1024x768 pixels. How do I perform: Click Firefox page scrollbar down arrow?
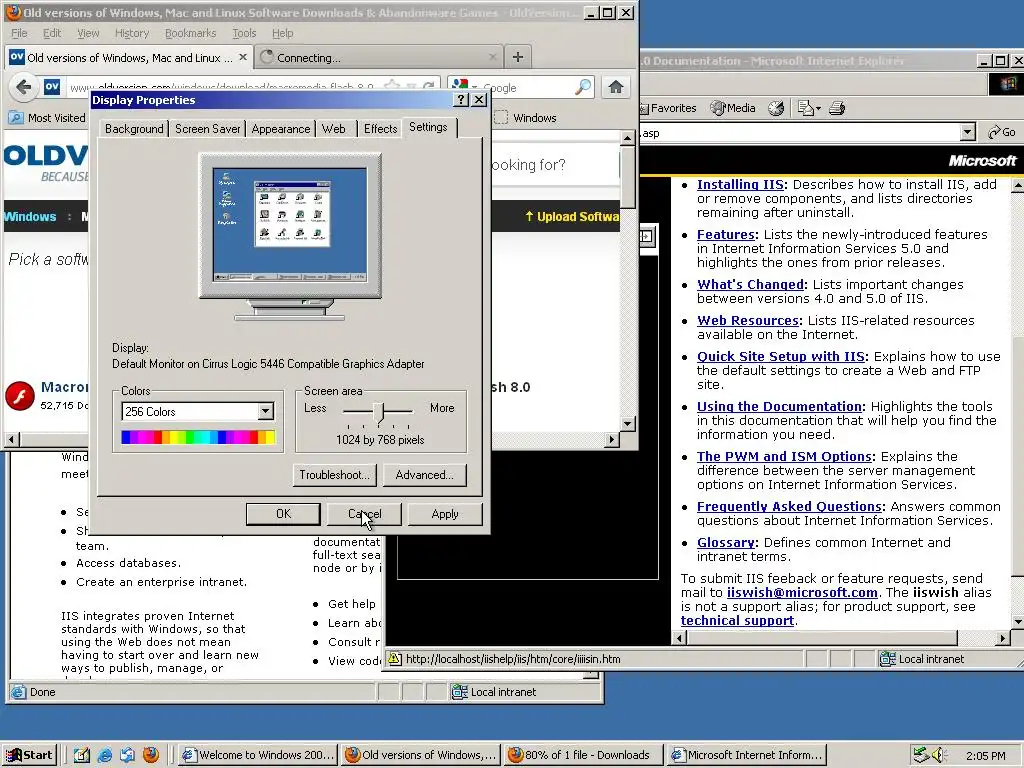pyautogui.click(x=628, y=423)
